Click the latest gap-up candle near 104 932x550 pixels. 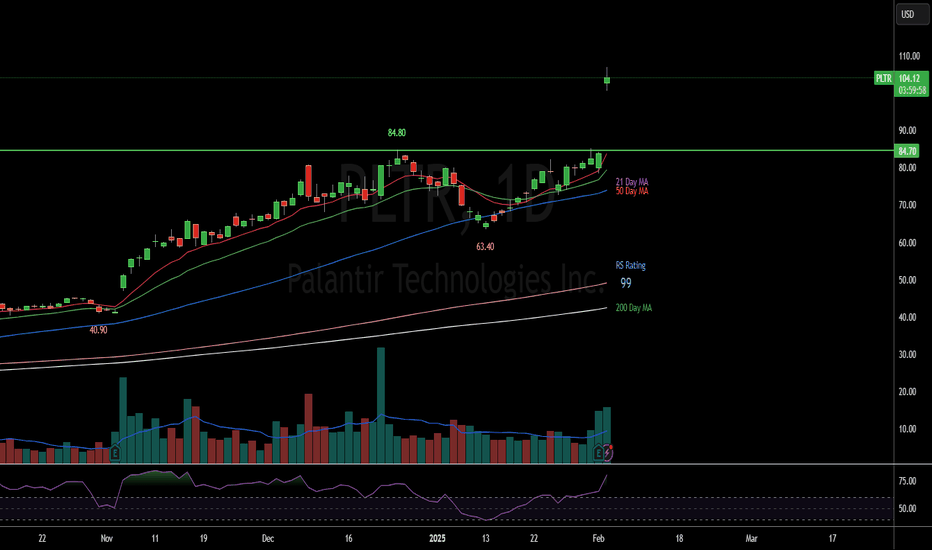607,80
